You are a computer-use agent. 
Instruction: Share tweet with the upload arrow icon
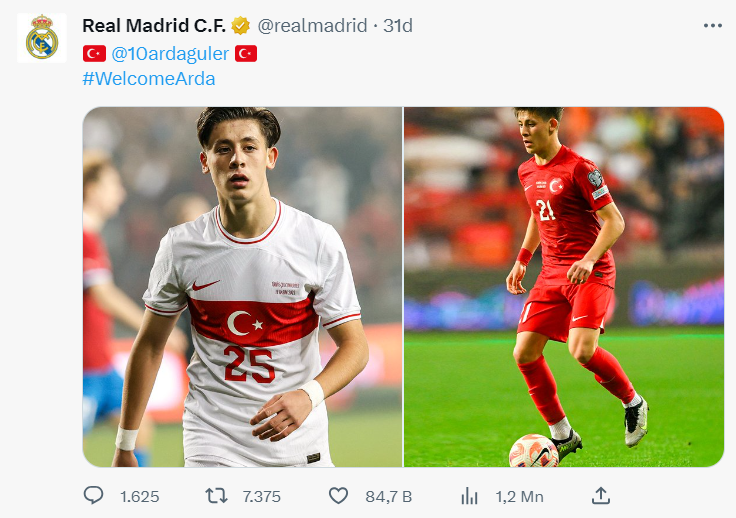(x=601, y=495)
